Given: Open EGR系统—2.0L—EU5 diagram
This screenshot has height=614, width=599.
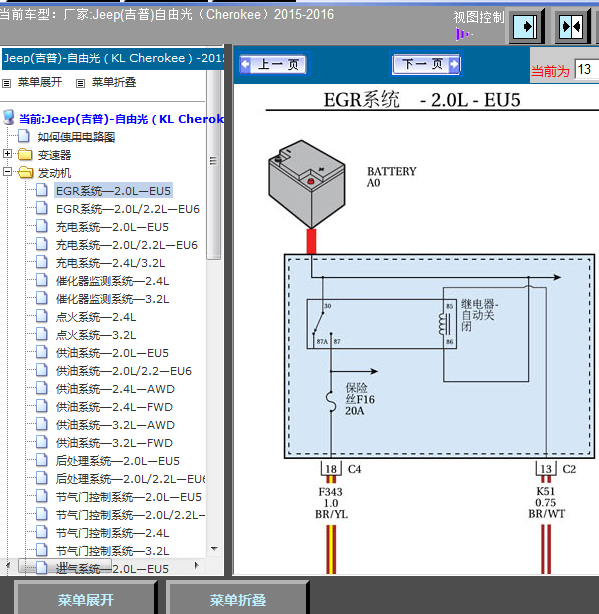Looking at the screenshot, I should [x=113, y=191].
